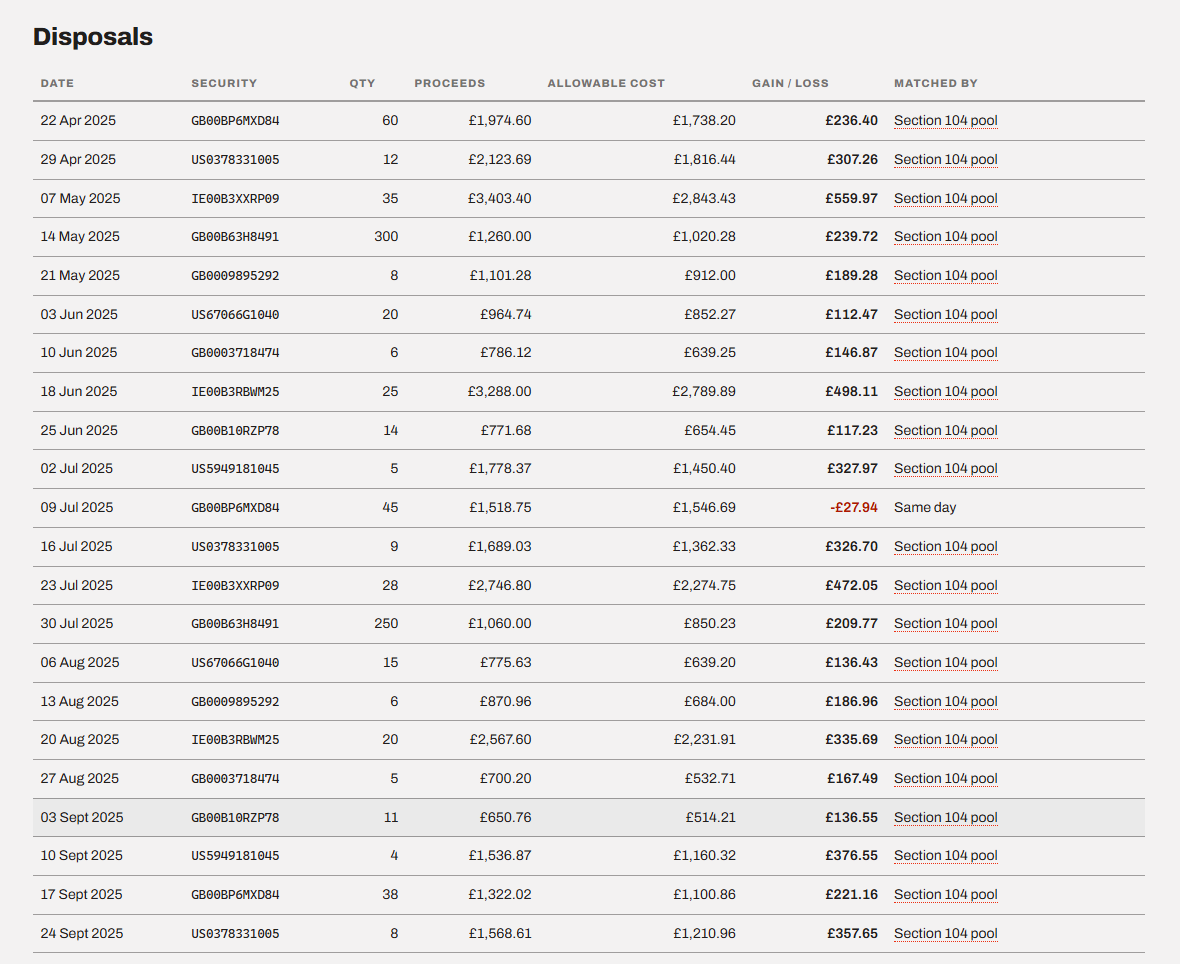Click Section 104 pool on 03 Sept 2025 row

point(945,817)
